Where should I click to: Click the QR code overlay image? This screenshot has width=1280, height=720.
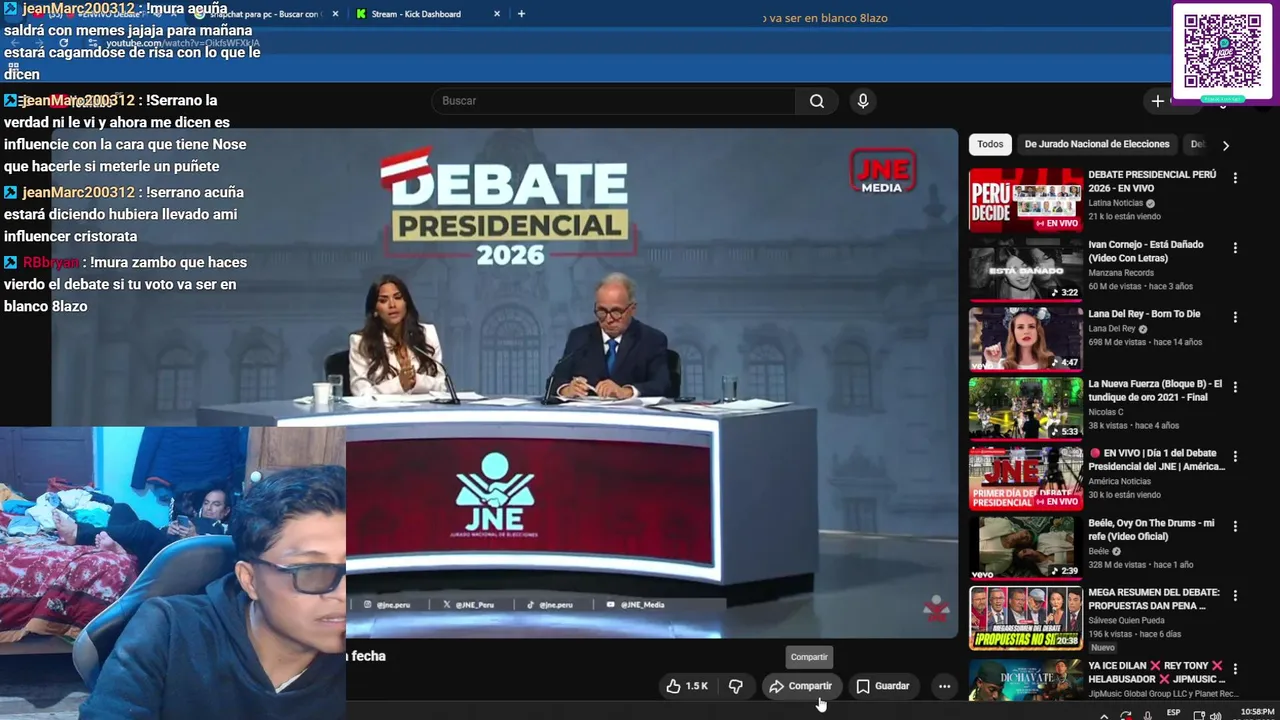[x=1222, y=52]
